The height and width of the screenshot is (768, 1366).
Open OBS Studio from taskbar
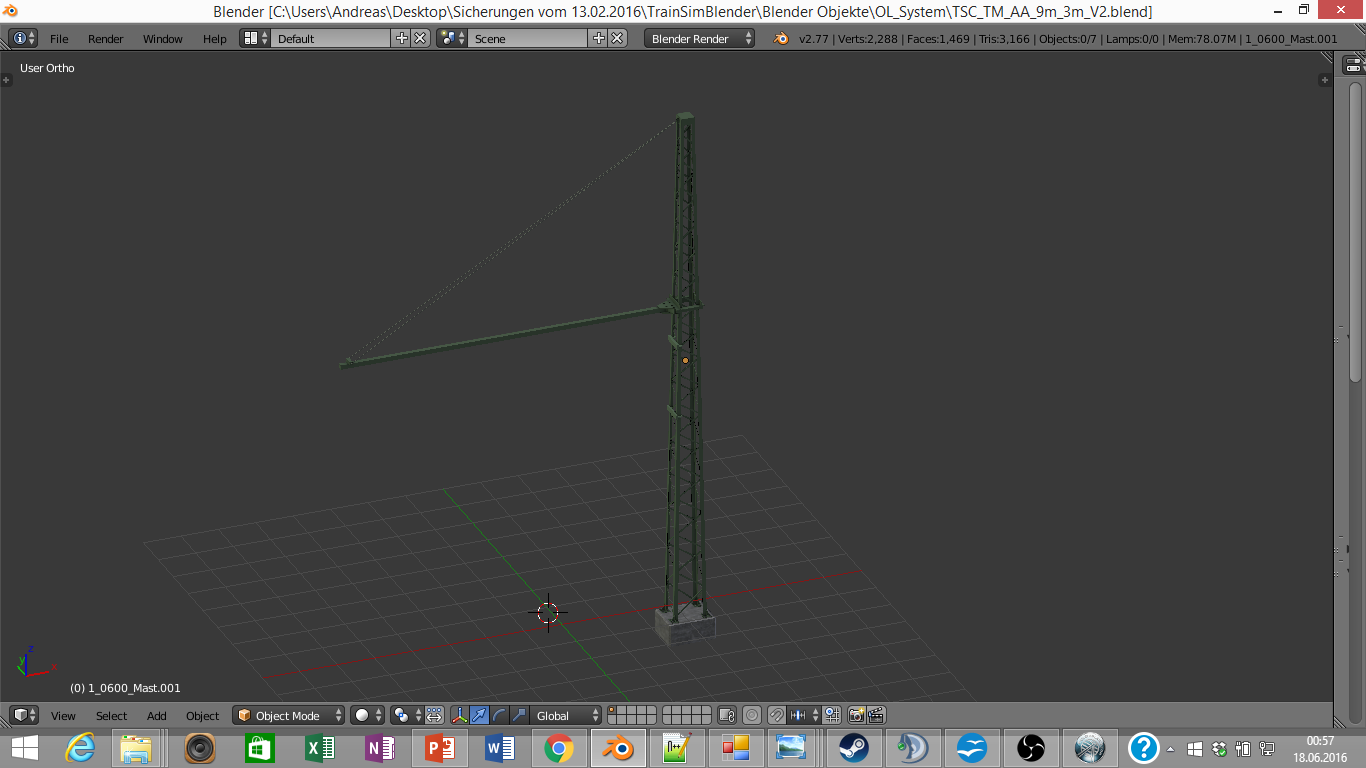pos(1030,748)
